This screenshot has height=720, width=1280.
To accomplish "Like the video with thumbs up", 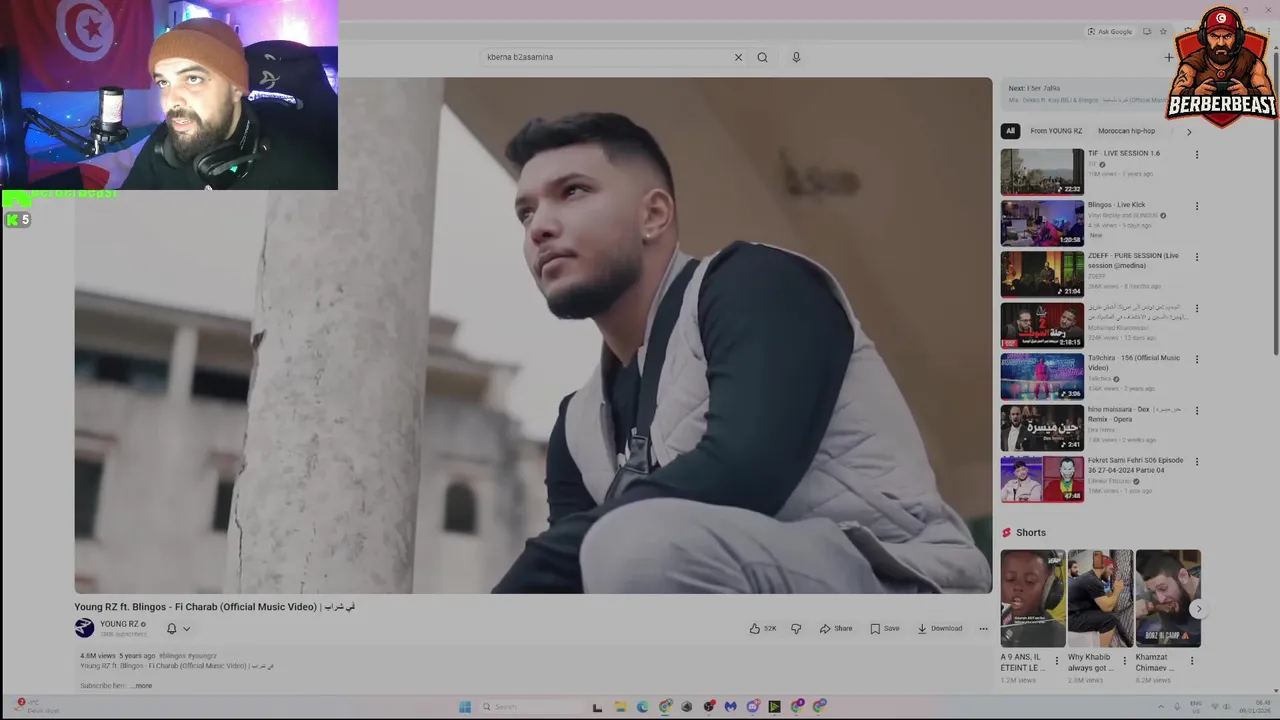I will 763,628.
